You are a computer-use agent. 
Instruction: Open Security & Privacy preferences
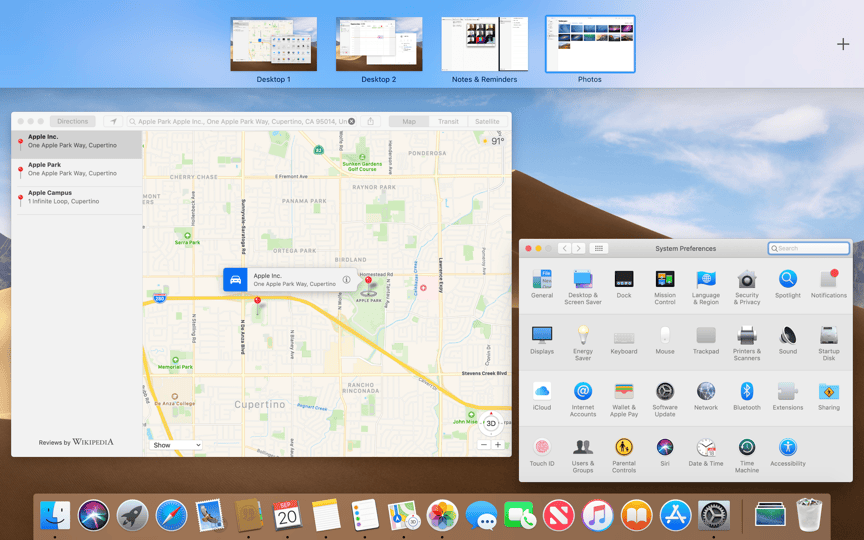[747, 287]
